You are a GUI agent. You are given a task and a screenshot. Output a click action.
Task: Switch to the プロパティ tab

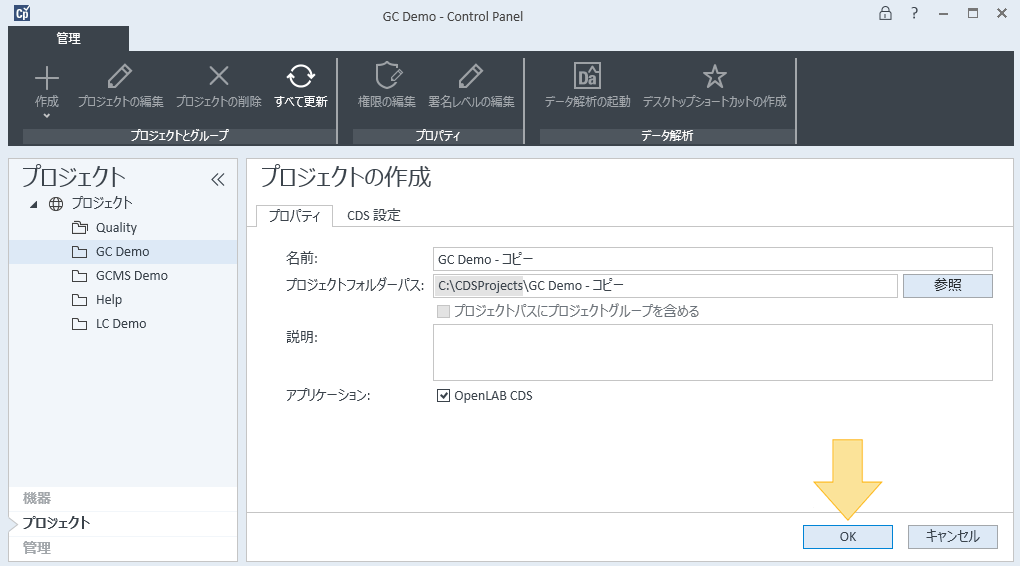[295, 215]
